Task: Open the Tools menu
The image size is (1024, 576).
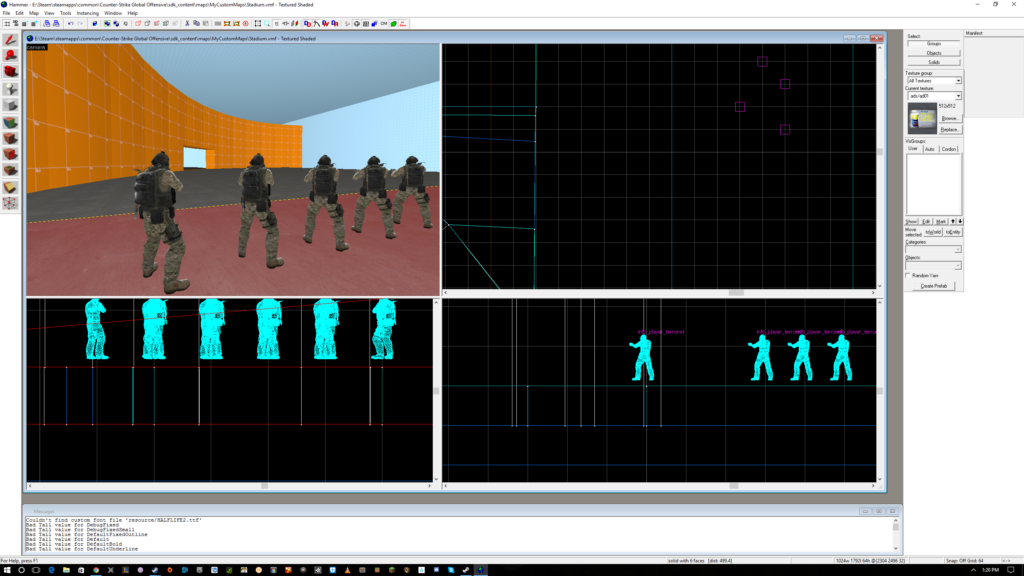Action: (x=65, y=13)
